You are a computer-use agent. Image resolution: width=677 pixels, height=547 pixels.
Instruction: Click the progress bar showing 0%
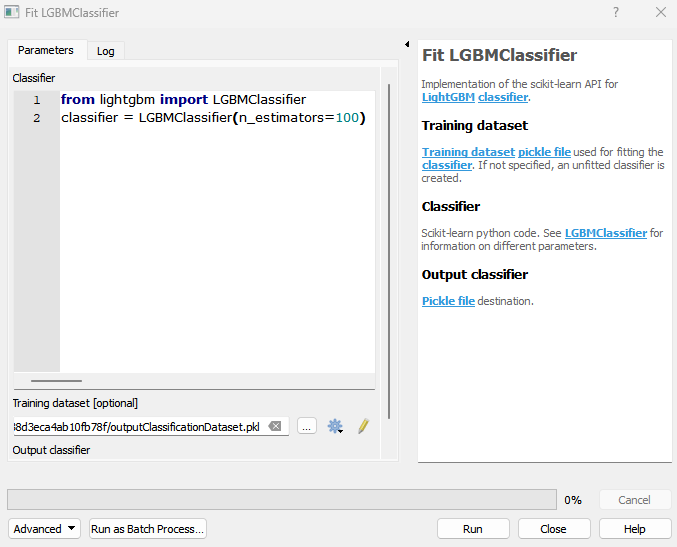pyautogui.click(x=282, y=500)
